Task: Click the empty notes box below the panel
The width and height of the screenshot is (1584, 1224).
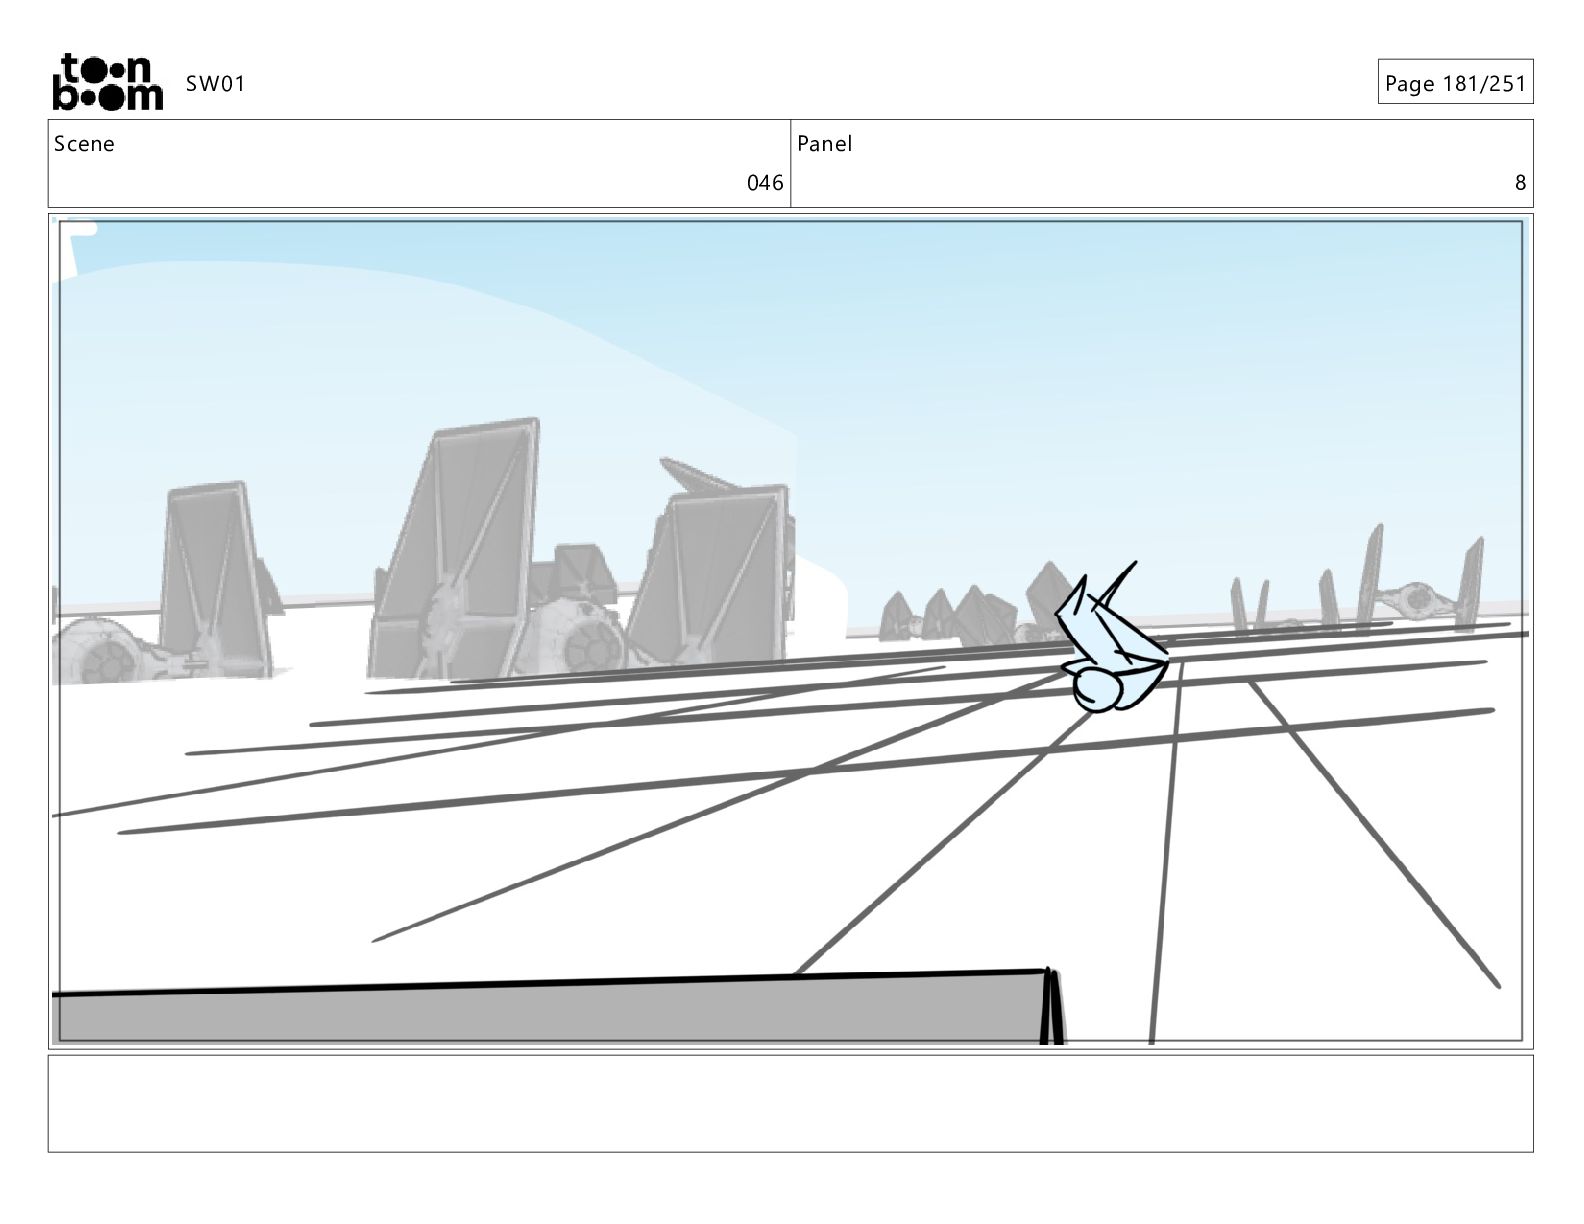Action: (790, 1103)
